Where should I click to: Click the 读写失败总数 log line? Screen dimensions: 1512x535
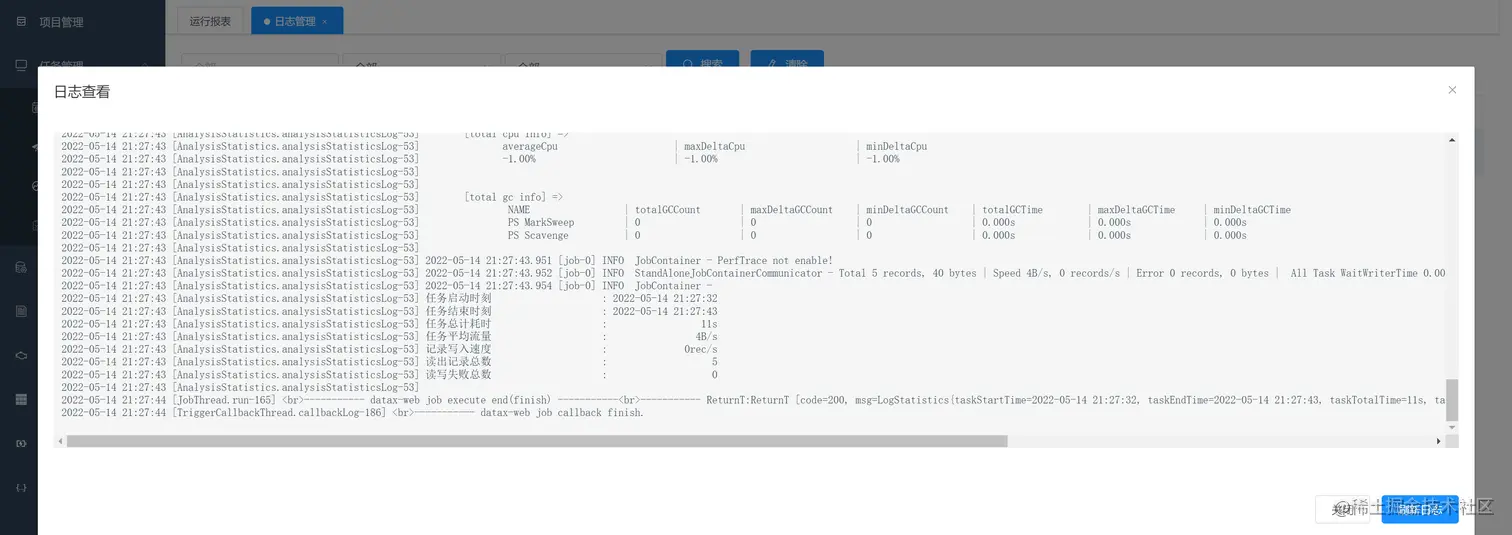[389, 375]
